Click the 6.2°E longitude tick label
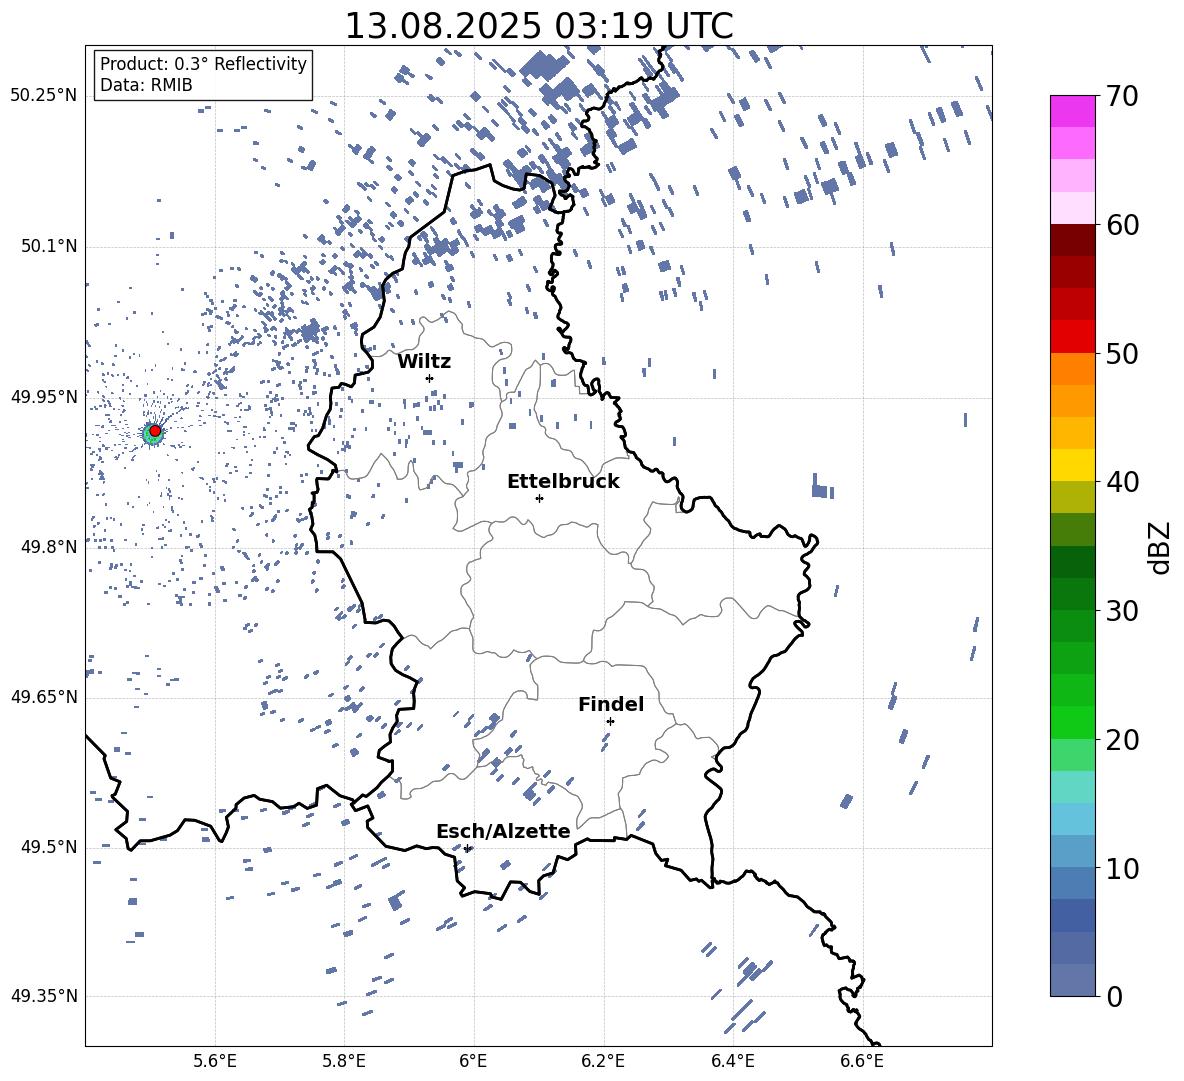Viewport: 1184px width, 1081px height. 603,1061
